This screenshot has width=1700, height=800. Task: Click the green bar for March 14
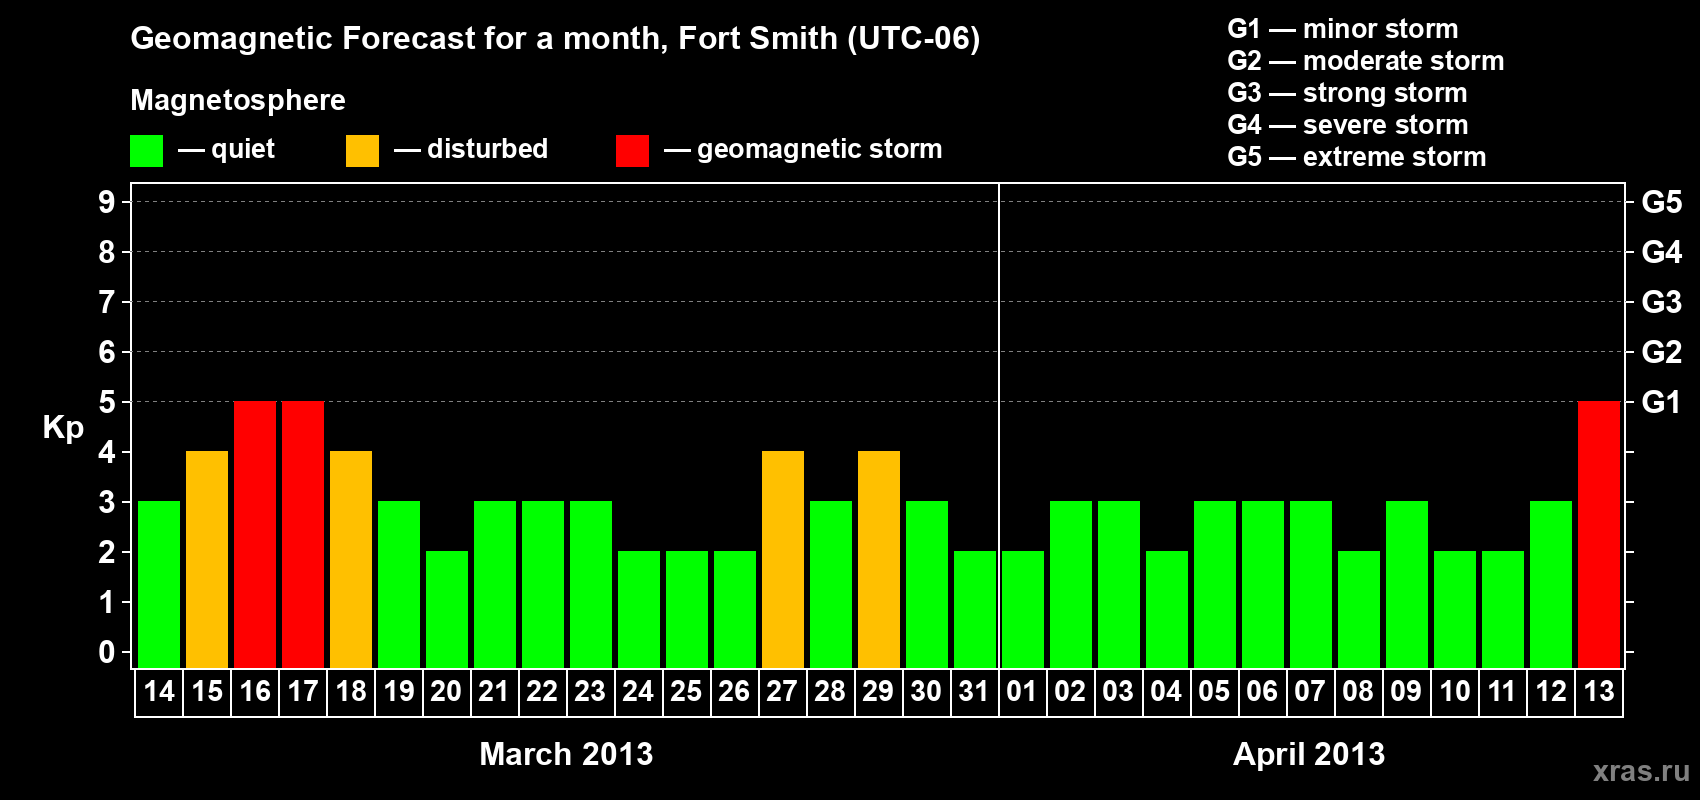[x=159, y=585]
